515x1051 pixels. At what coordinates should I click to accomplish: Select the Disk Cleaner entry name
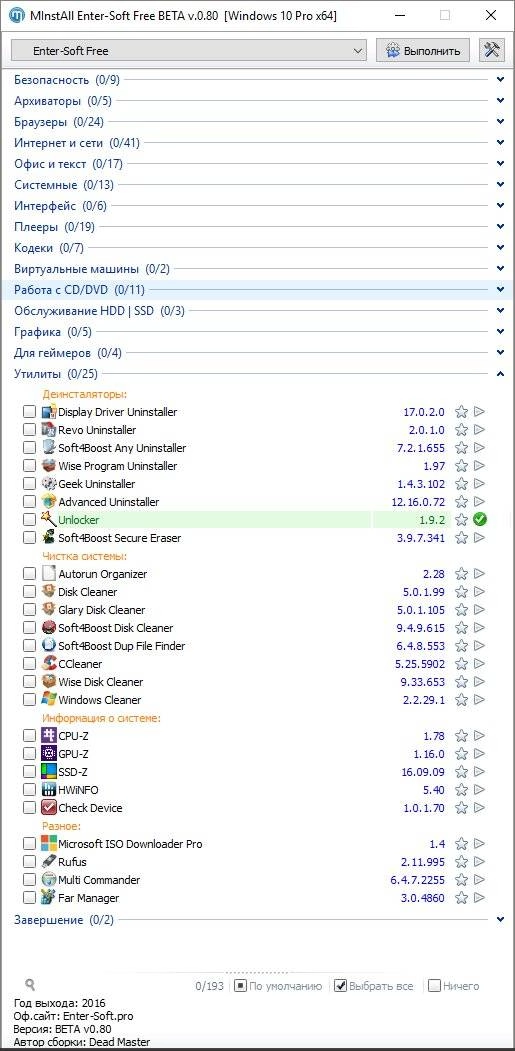pos(88,592)
